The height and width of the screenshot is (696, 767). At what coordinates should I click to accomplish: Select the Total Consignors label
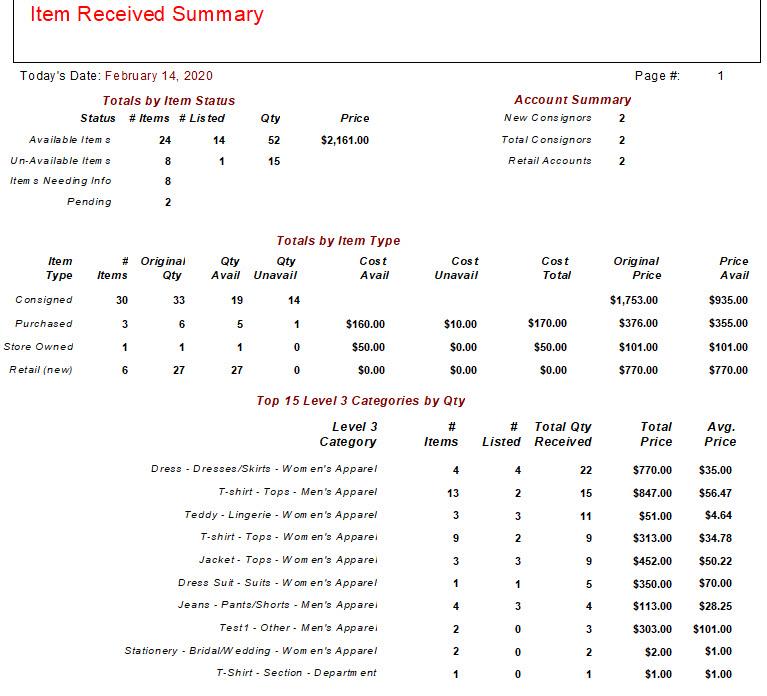[546, 140]
